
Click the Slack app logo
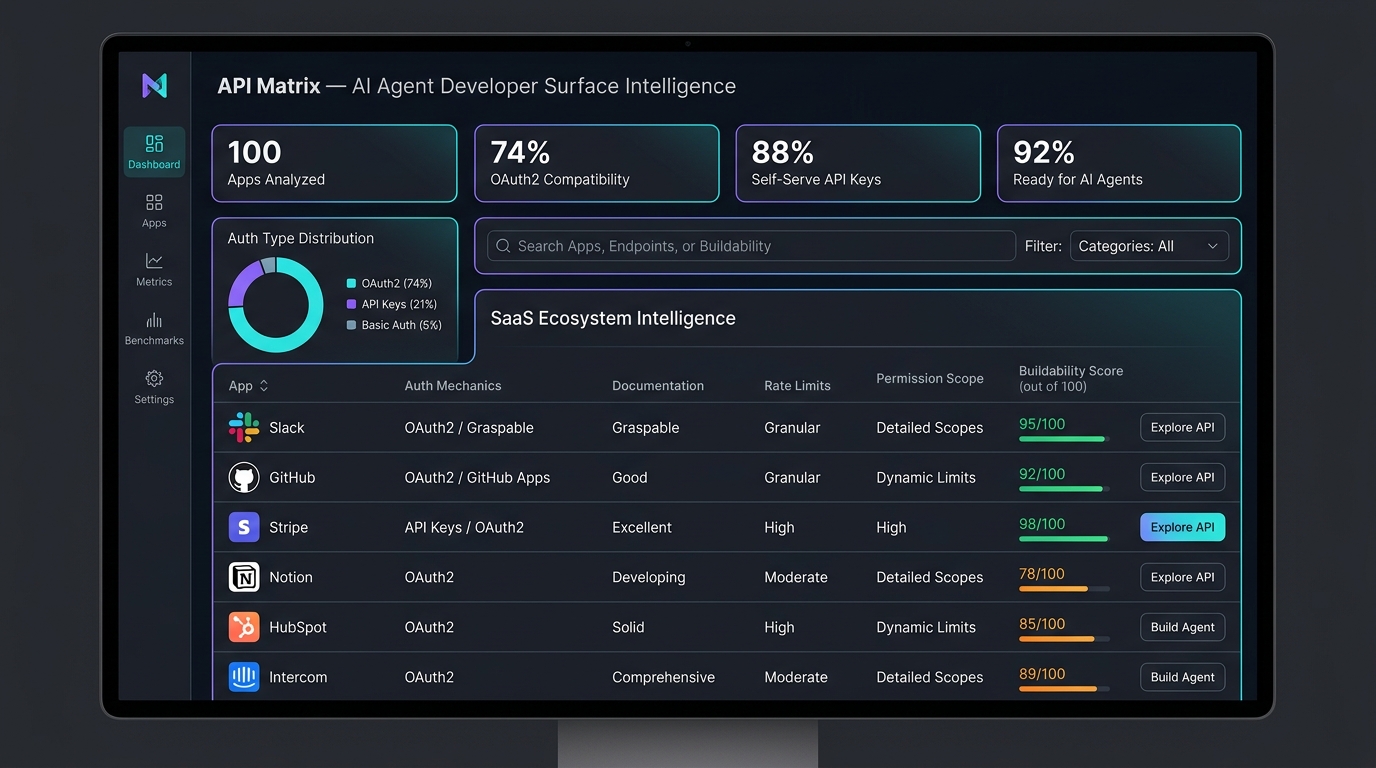click(244, 427)
